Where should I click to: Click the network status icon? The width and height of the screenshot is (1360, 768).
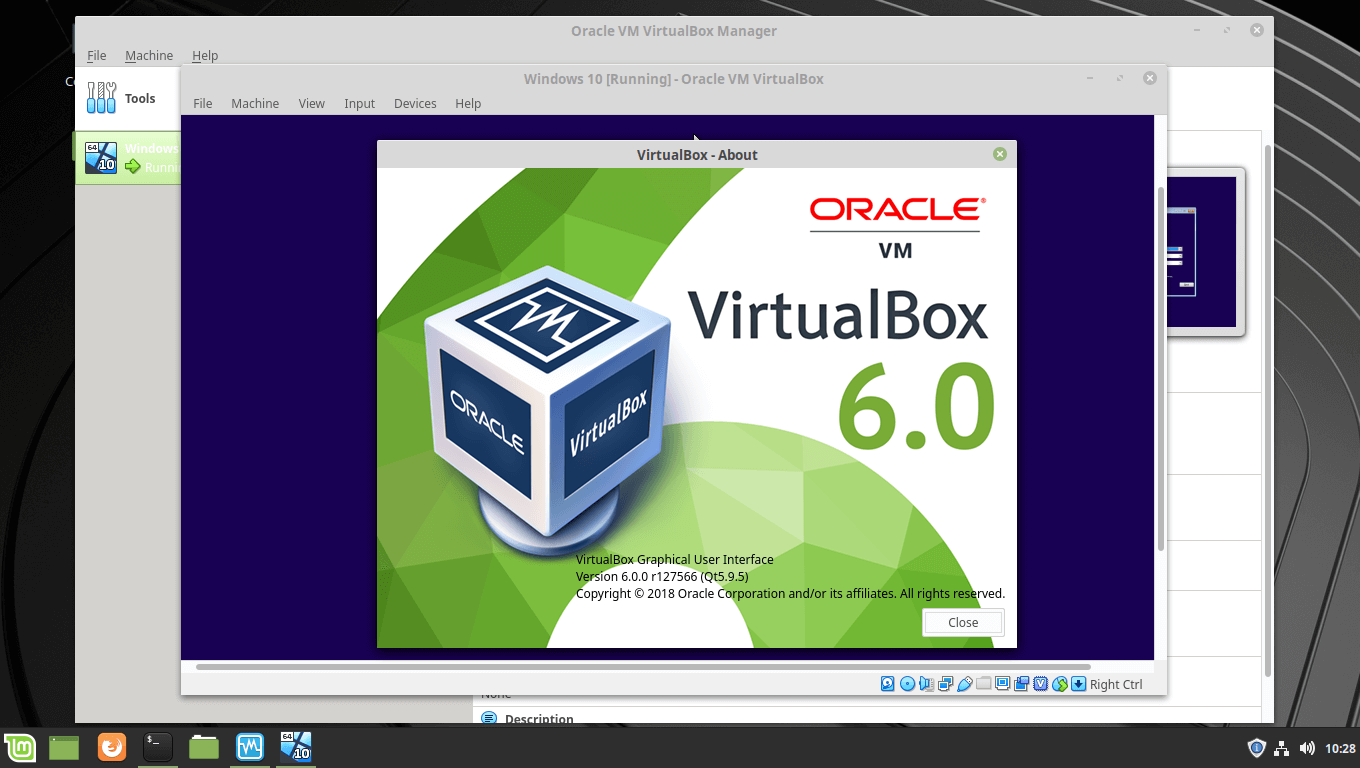(x=945, y=683)
